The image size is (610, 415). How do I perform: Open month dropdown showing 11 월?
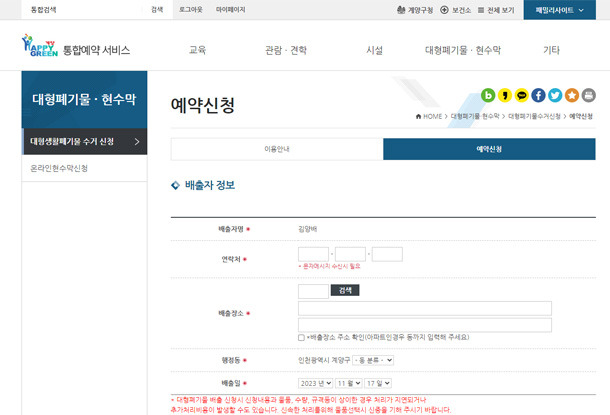pyautogui.click(x=349, y=383)
